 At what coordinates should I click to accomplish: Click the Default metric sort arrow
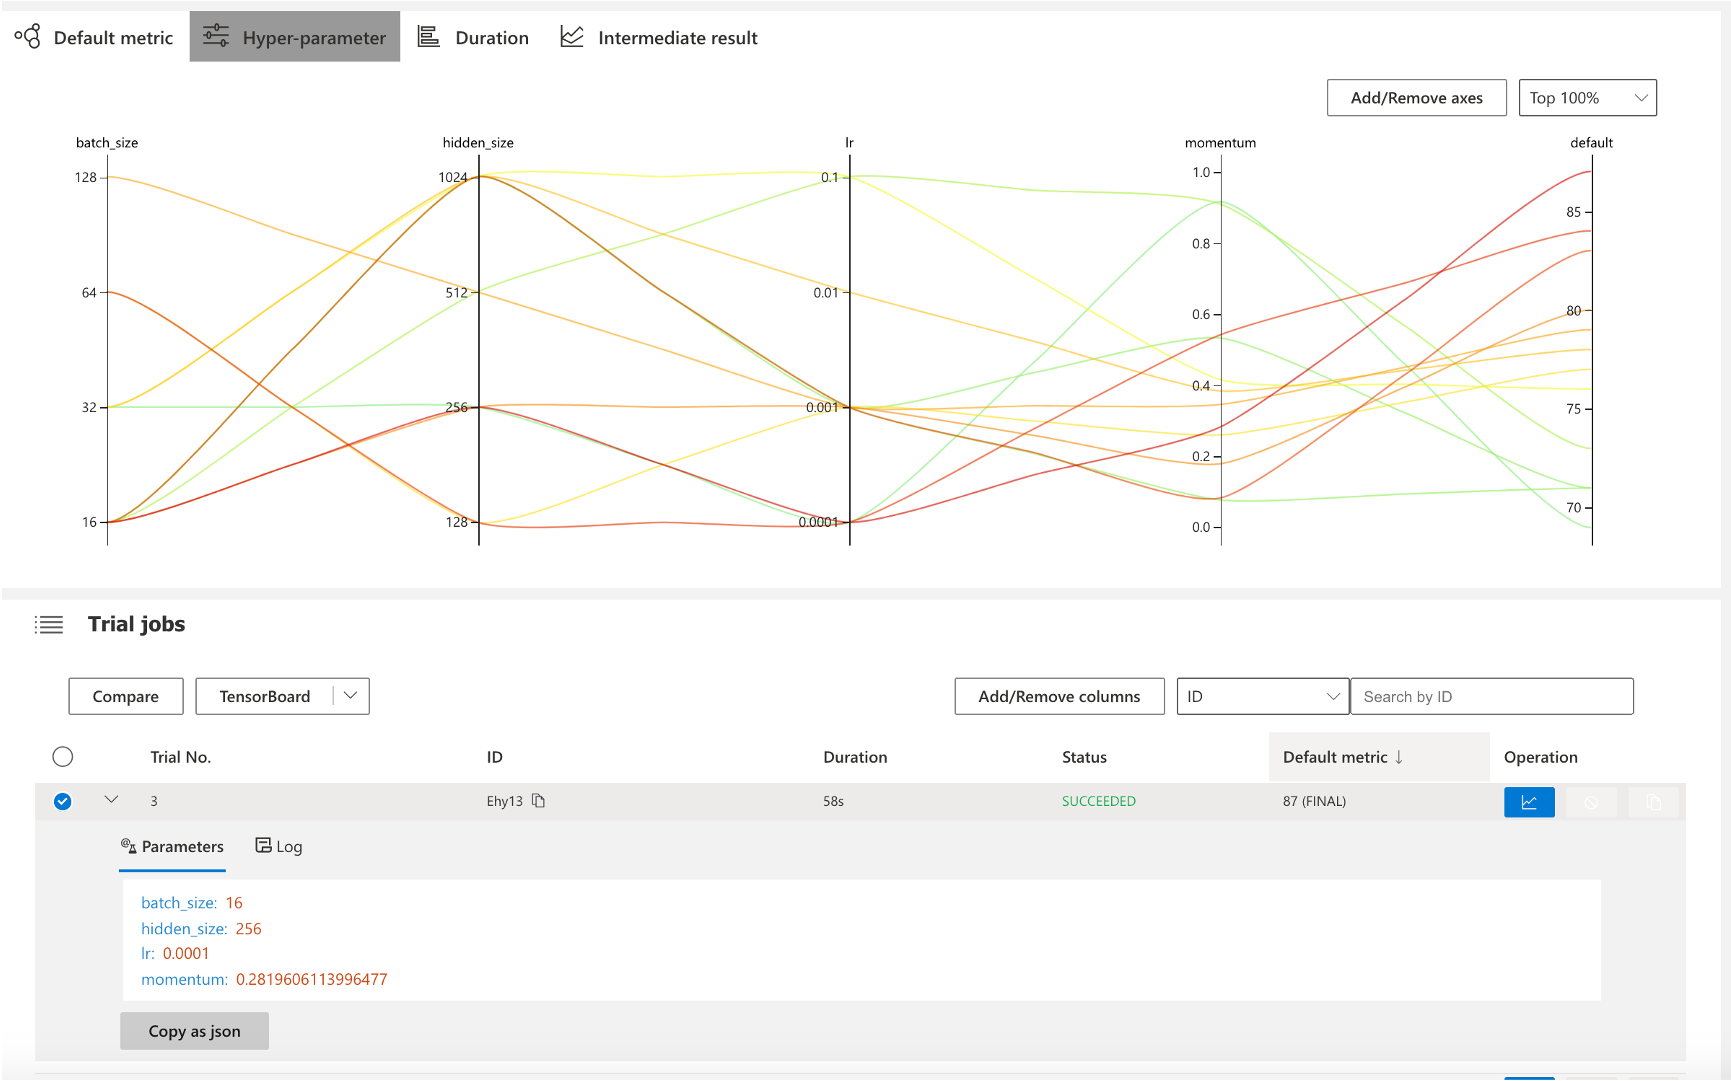pos(1399,757)
